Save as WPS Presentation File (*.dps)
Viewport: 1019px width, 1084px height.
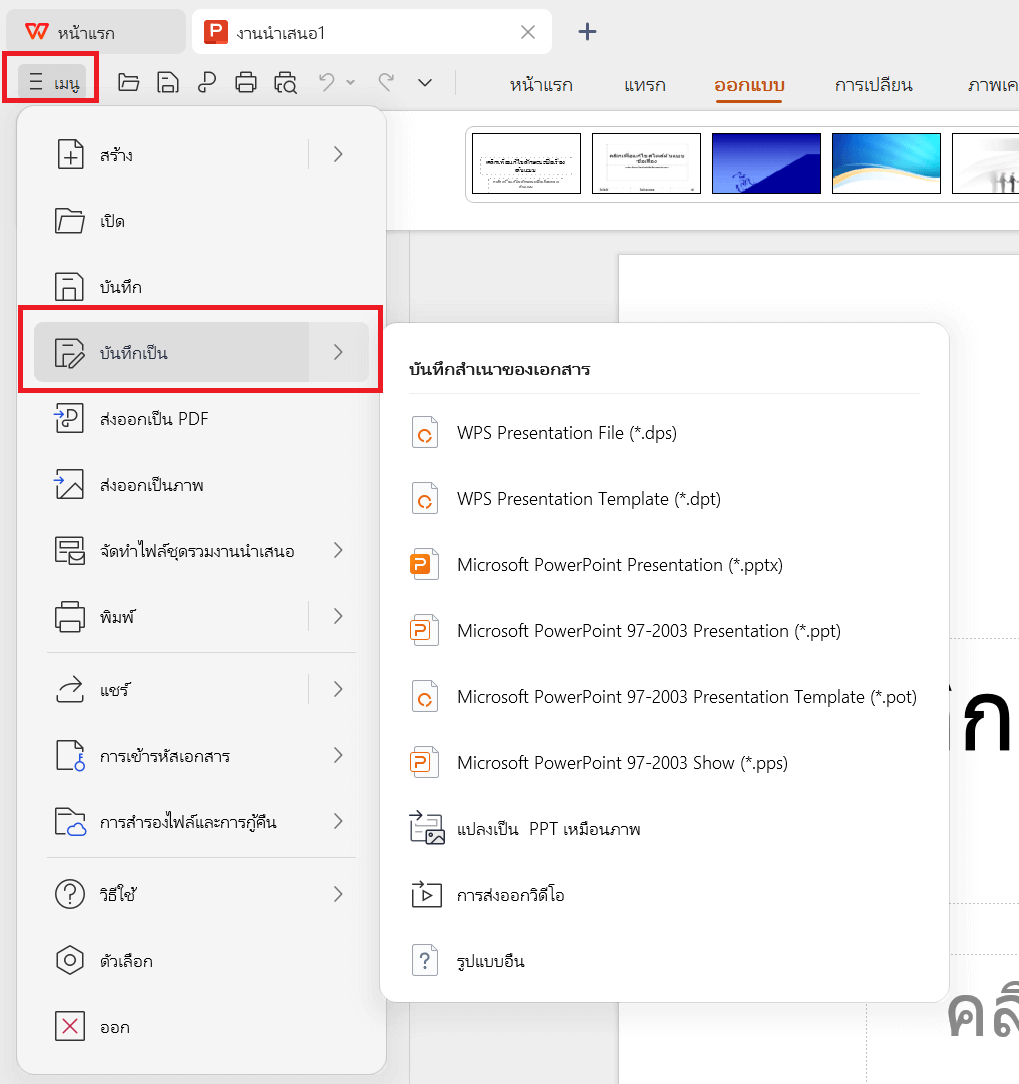(x=664, y=433)
